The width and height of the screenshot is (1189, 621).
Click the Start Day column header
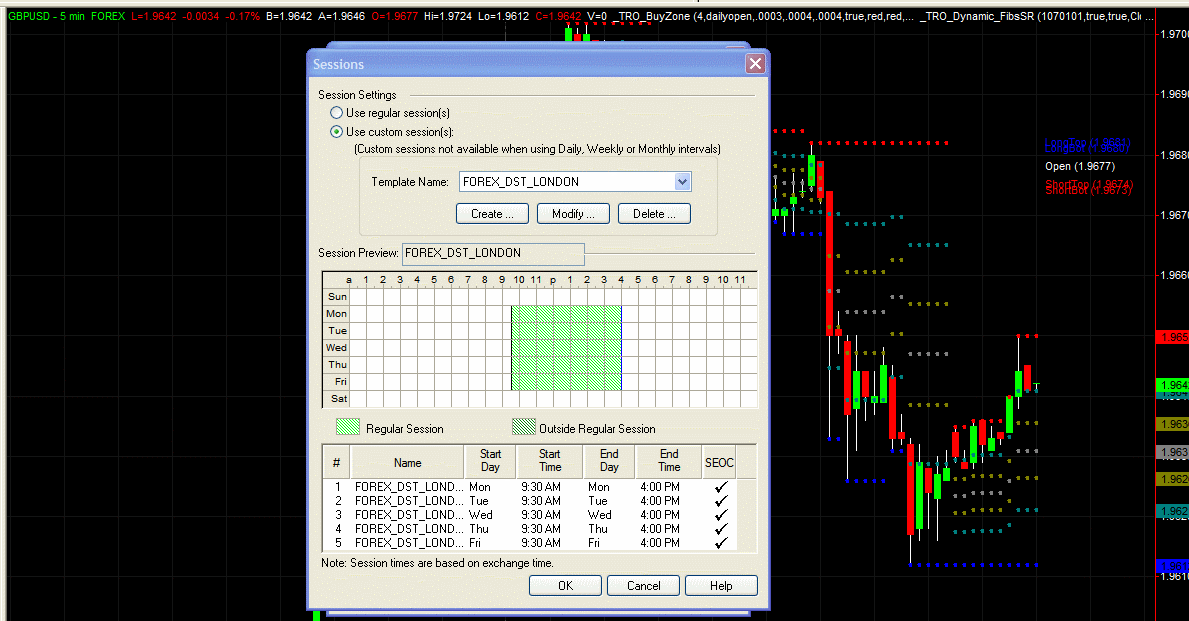pyautogui.click(x=490, y=463)
